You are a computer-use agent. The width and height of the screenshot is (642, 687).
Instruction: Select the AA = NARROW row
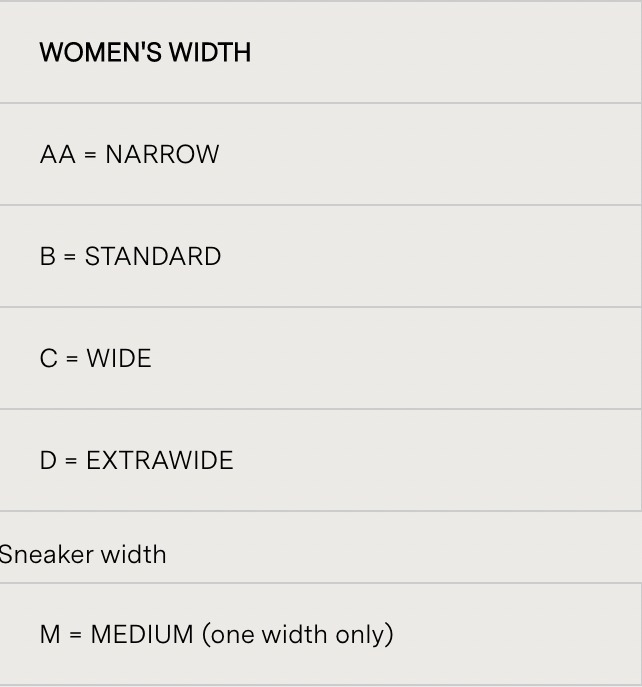click(x=320, y=154)
